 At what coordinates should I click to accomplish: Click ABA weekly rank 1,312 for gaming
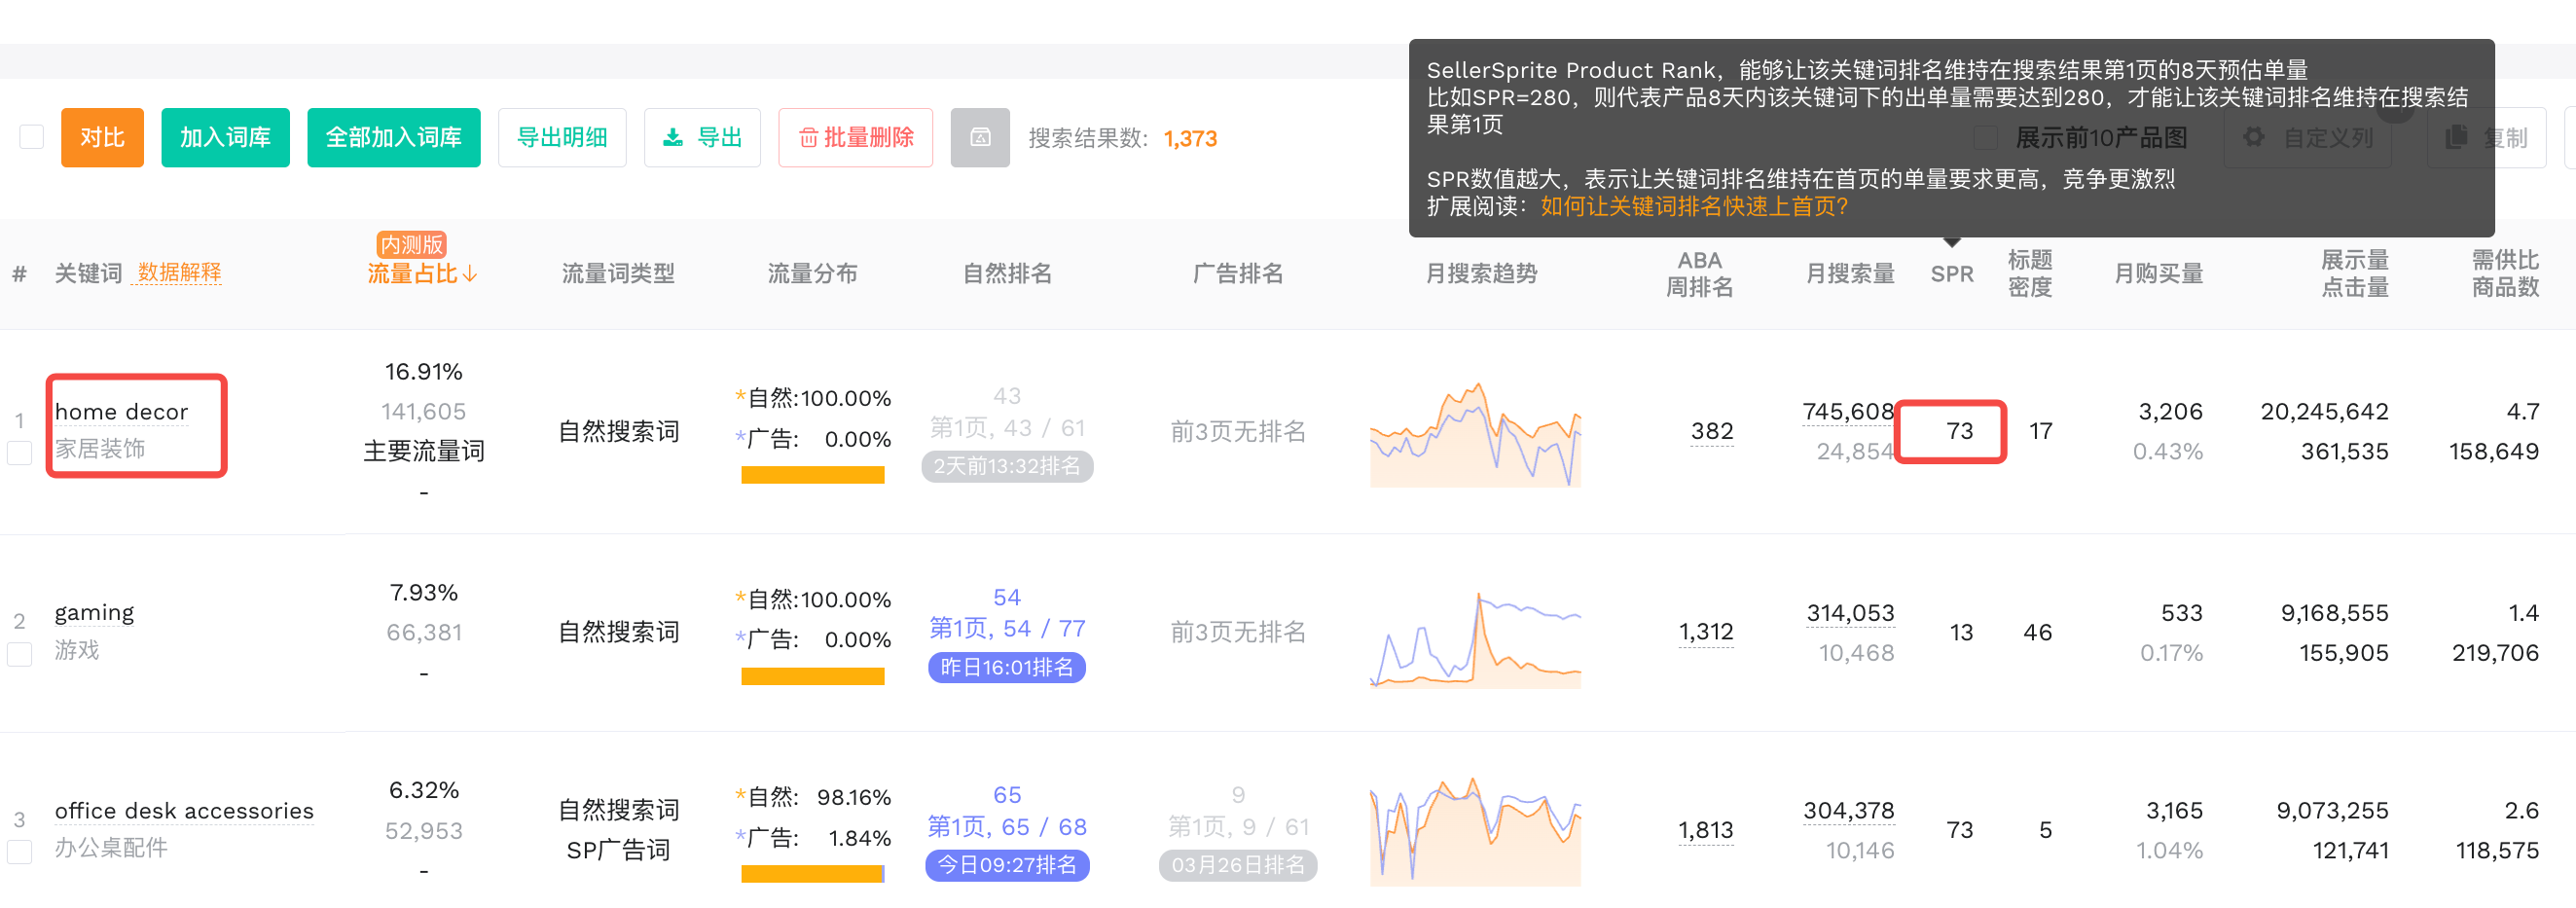(1705, 632)
